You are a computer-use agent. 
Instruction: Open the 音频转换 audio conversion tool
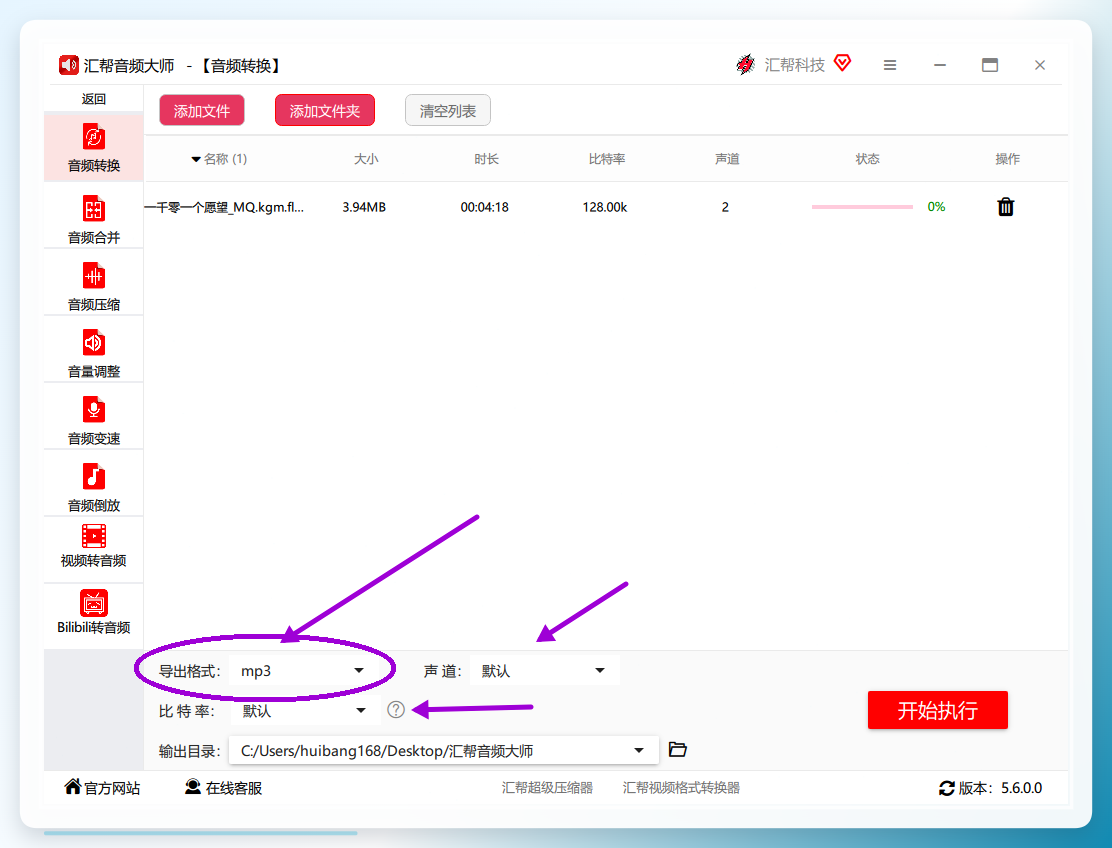pyautogui.click(x=94, y=147)
